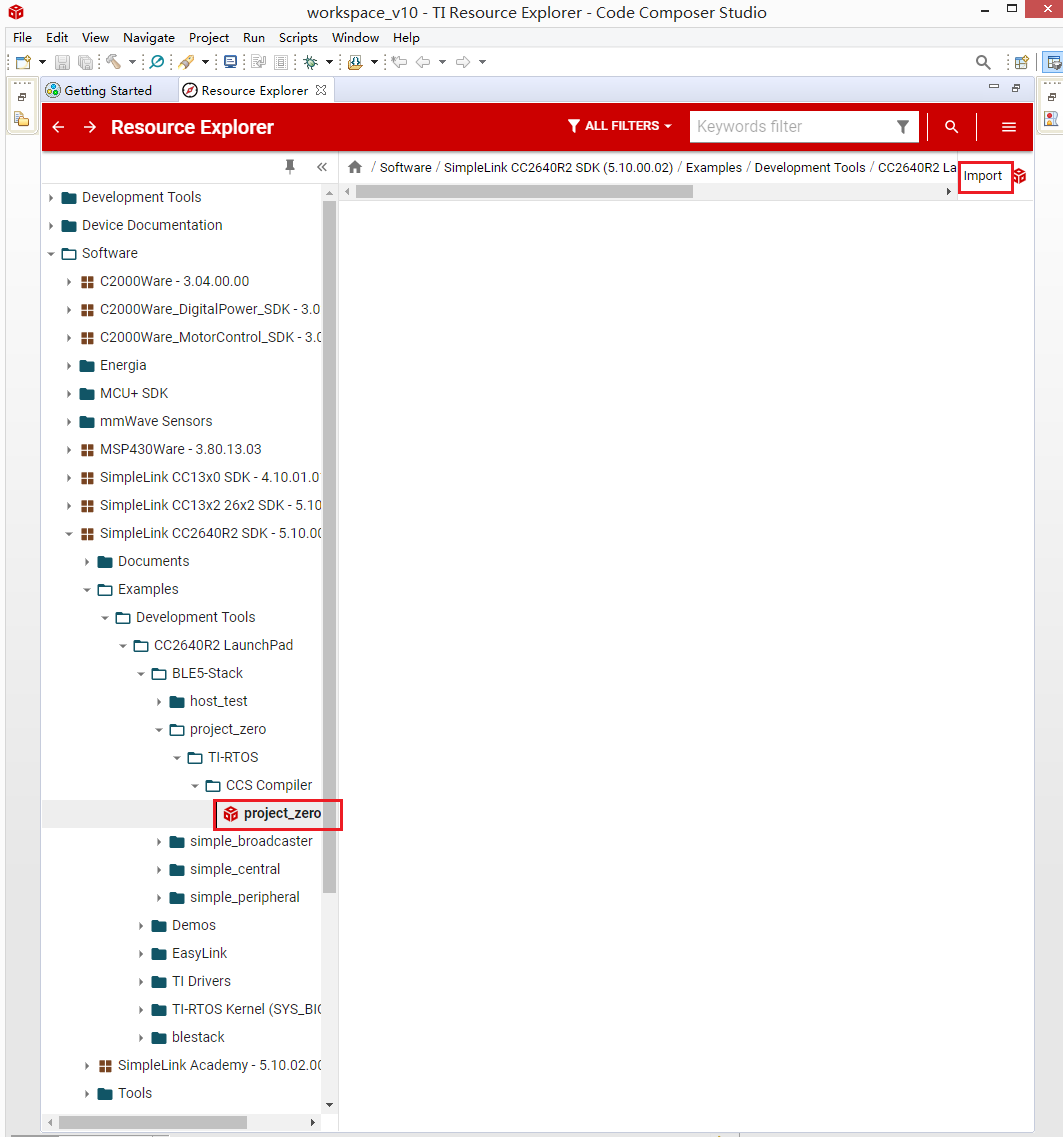The height and width of the screenshot is (1137, 1063).
Task: Expand the Energia folder node
Action: click(69, 365)
